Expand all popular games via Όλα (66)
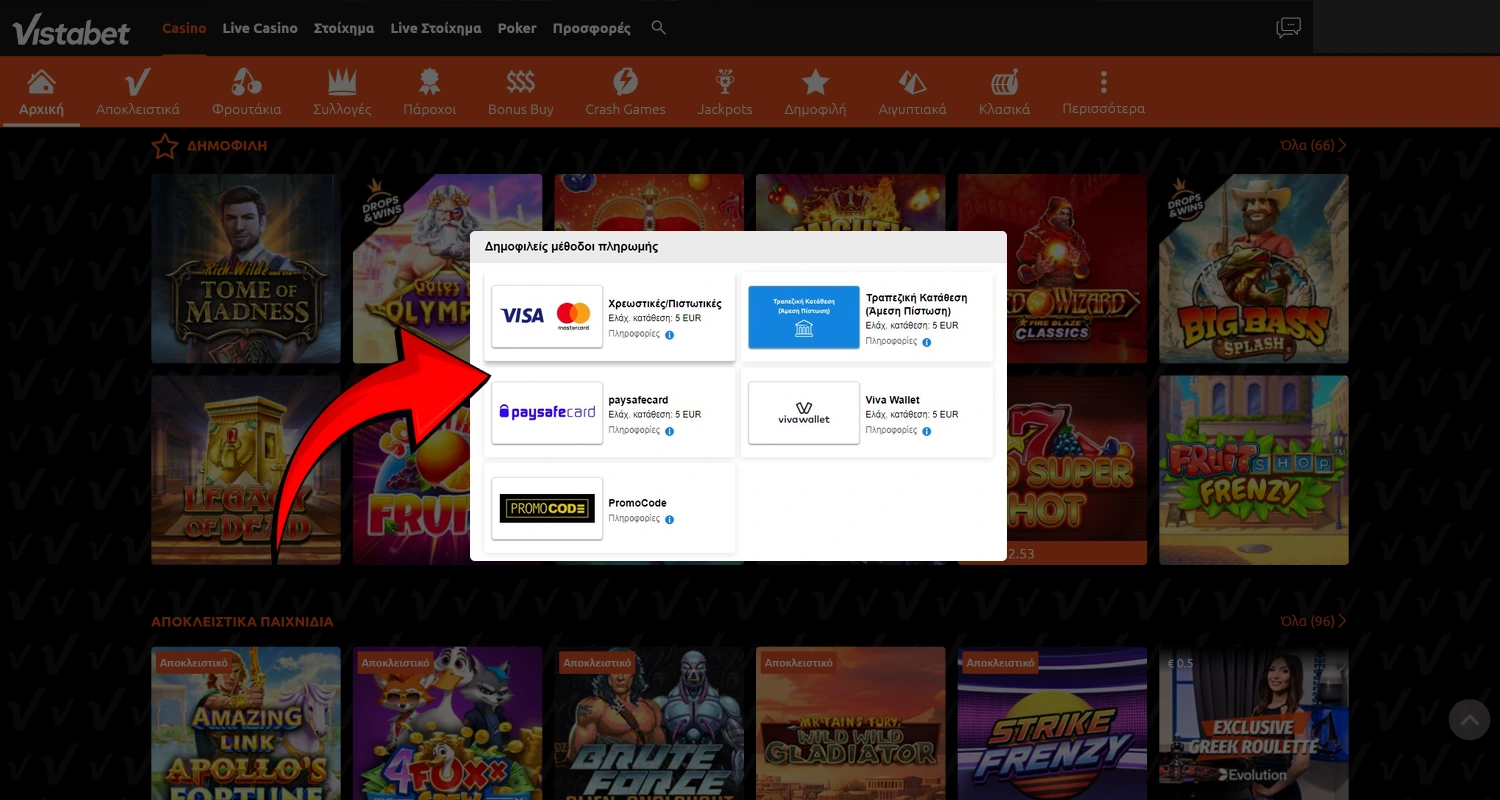Screen dimensions: 1500x800 pos(1312,146)
